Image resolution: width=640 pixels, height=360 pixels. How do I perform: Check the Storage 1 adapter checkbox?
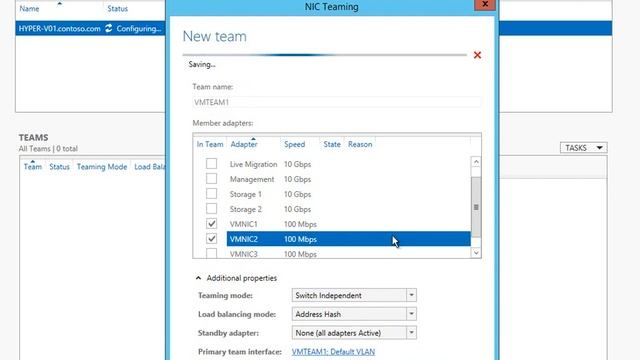pos(211,194)
